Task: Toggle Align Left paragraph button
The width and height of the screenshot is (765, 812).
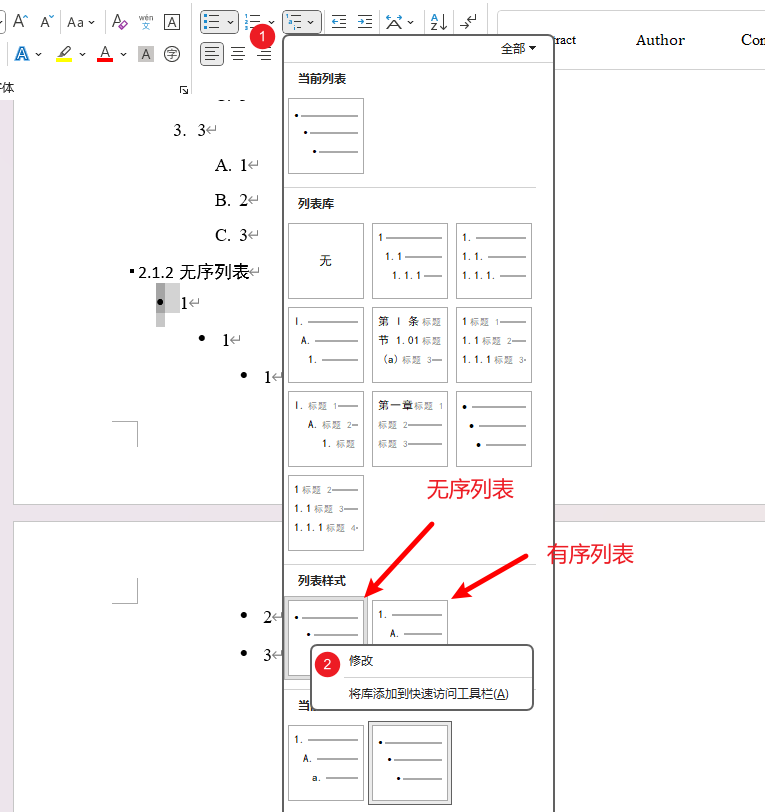Action: [x=212, y=54]
